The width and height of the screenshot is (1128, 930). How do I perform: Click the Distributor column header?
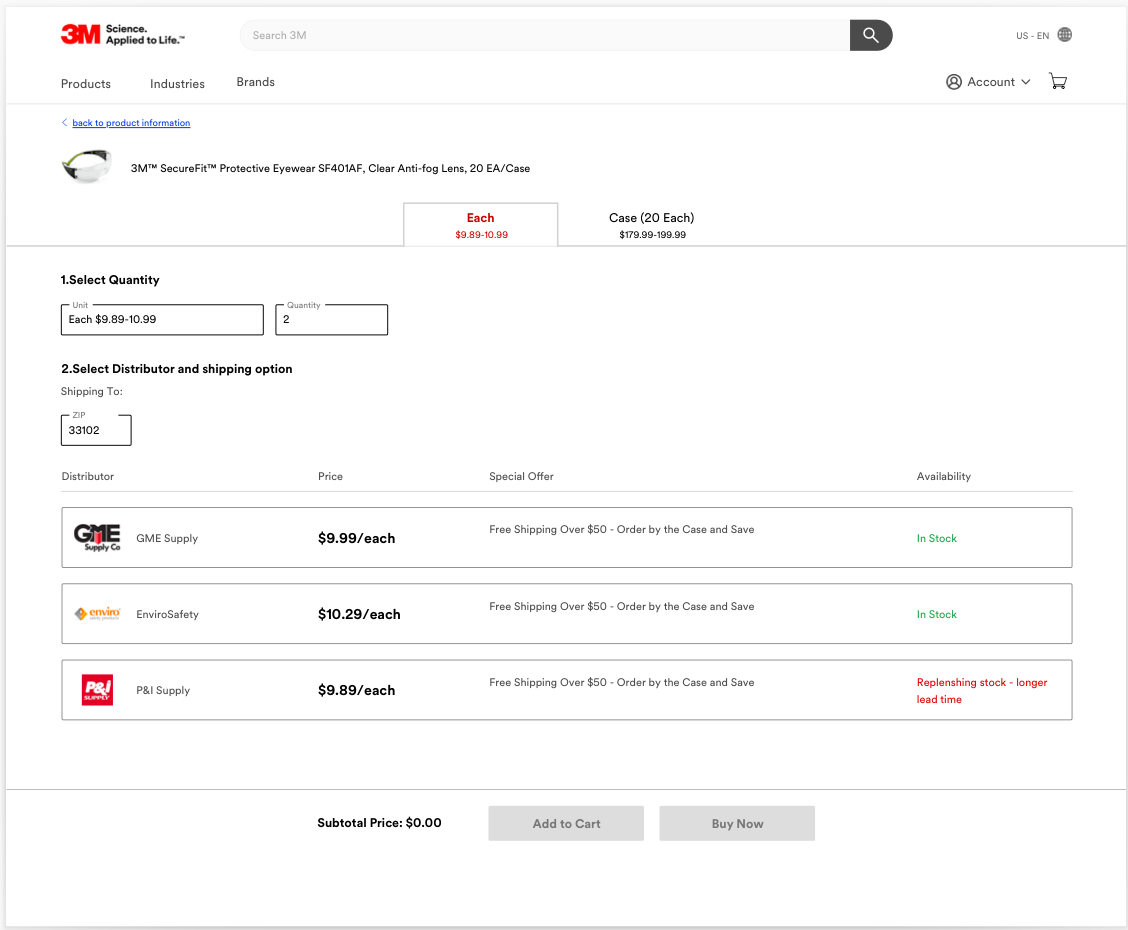point(88,476)
